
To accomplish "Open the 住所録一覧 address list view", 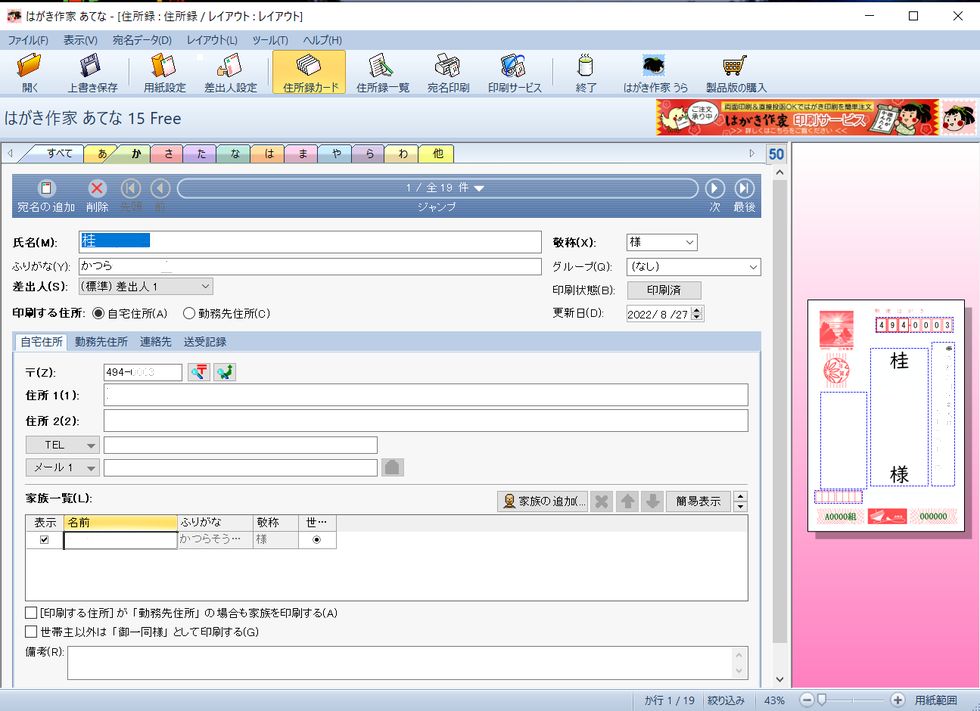I will pos(382,72).
